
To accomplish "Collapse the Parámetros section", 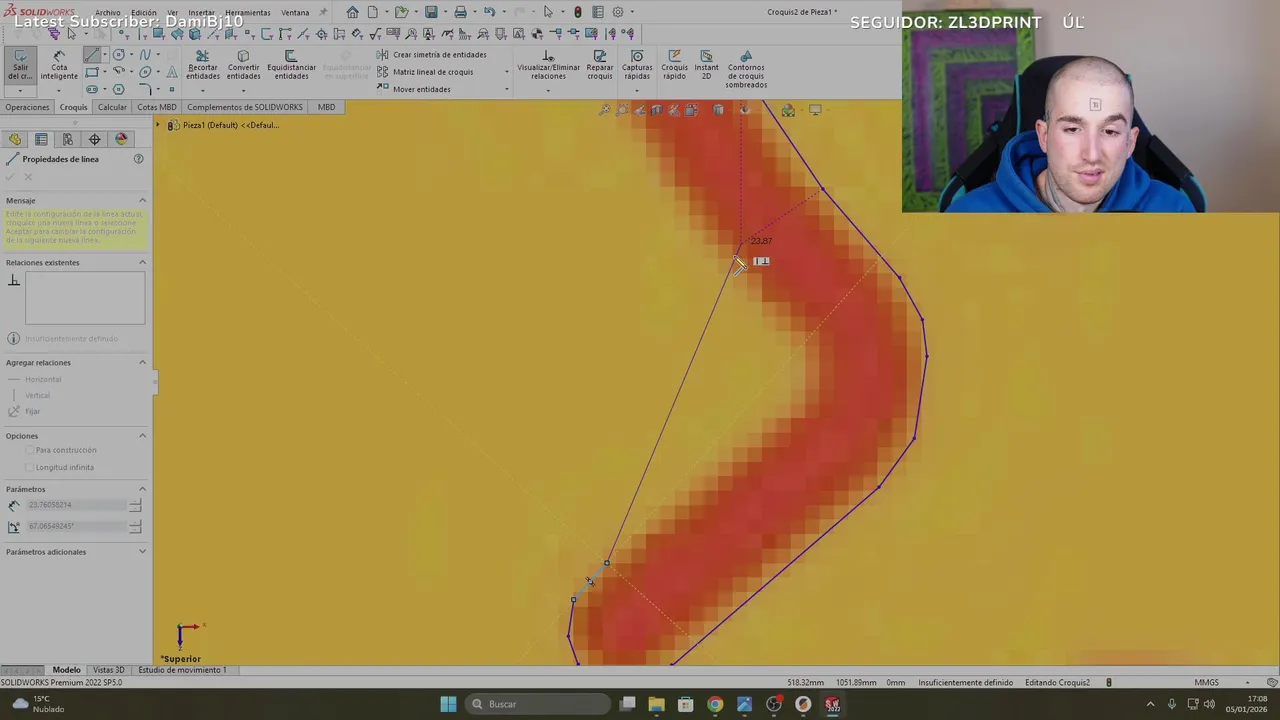I will [142, 489].
